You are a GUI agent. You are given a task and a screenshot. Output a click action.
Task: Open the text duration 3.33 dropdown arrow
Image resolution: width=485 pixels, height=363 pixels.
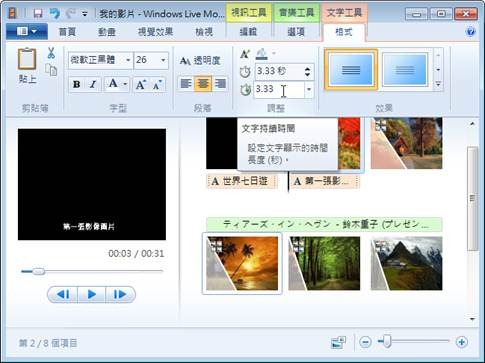(x=309, y=89)
